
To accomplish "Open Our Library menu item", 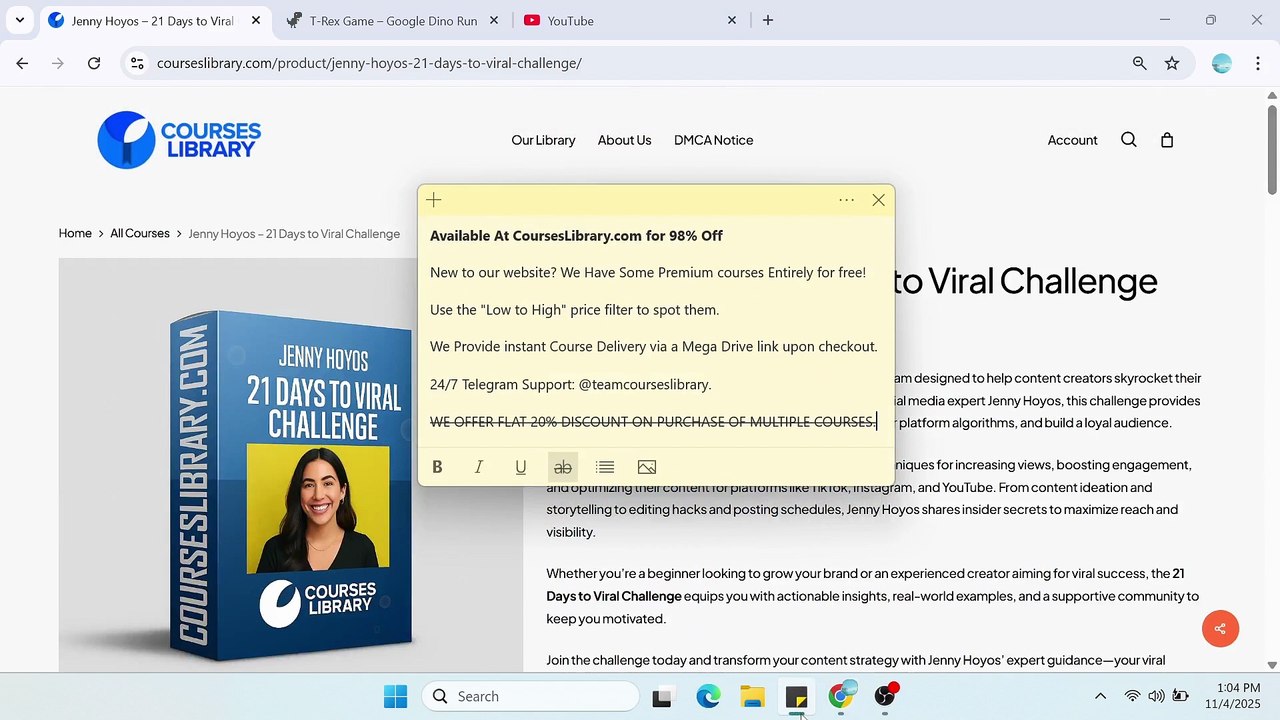I will pyautogui.click(x=543, y=140).
